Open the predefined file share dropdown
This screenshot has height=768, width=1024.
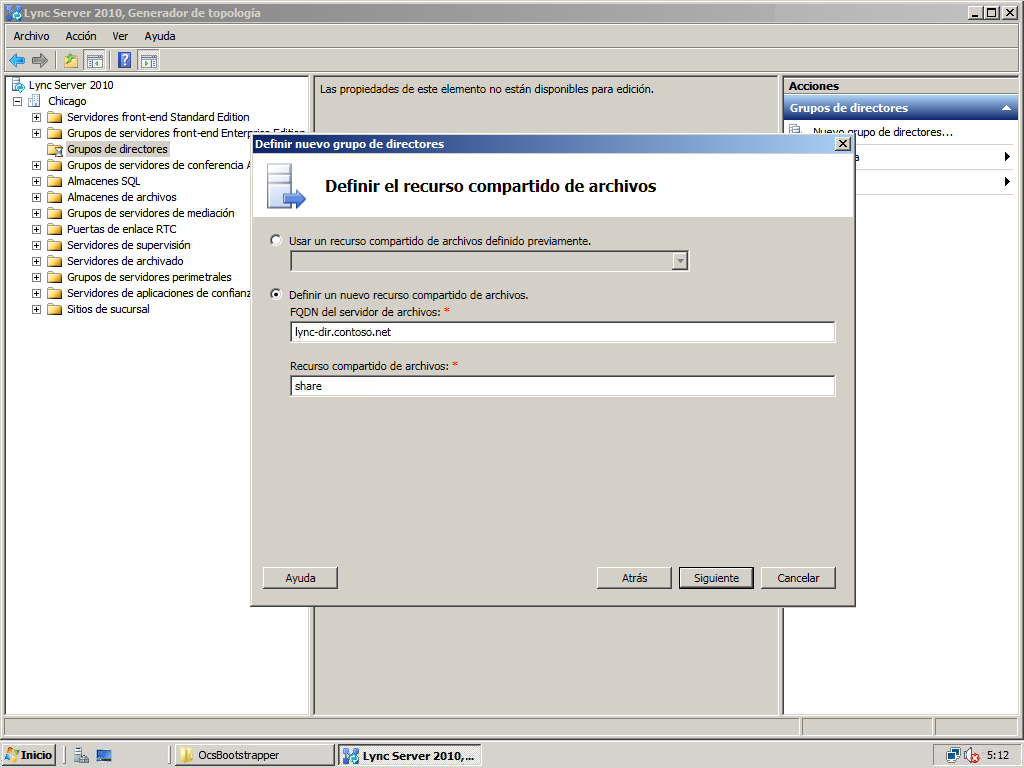[680, 261]
